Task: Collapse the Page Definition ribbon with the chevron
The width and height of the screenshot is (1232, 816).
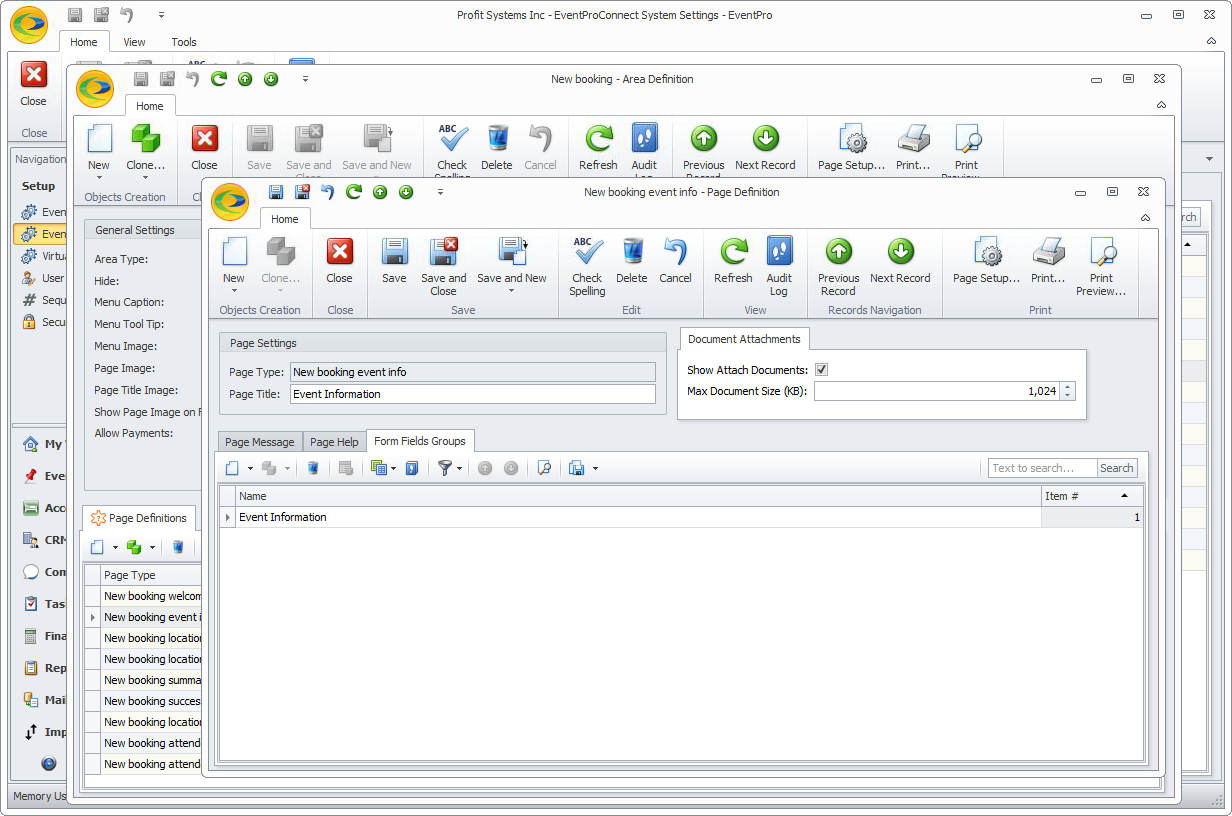Action: click(x=1145, y=218)
